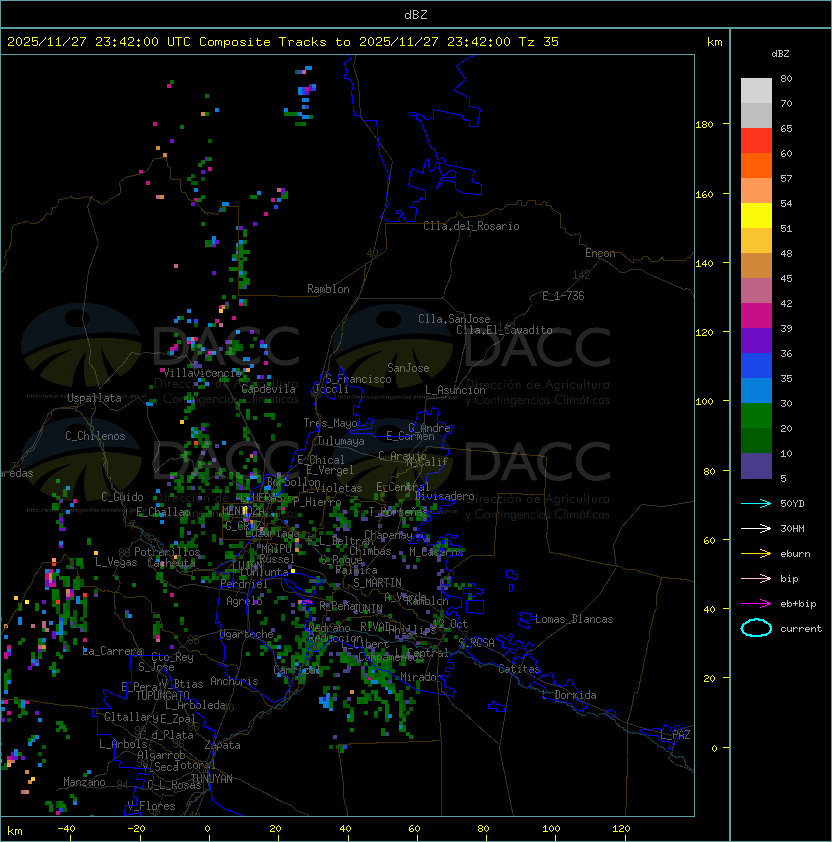Click the 'L_Asuncion' place label

[455, 390]
